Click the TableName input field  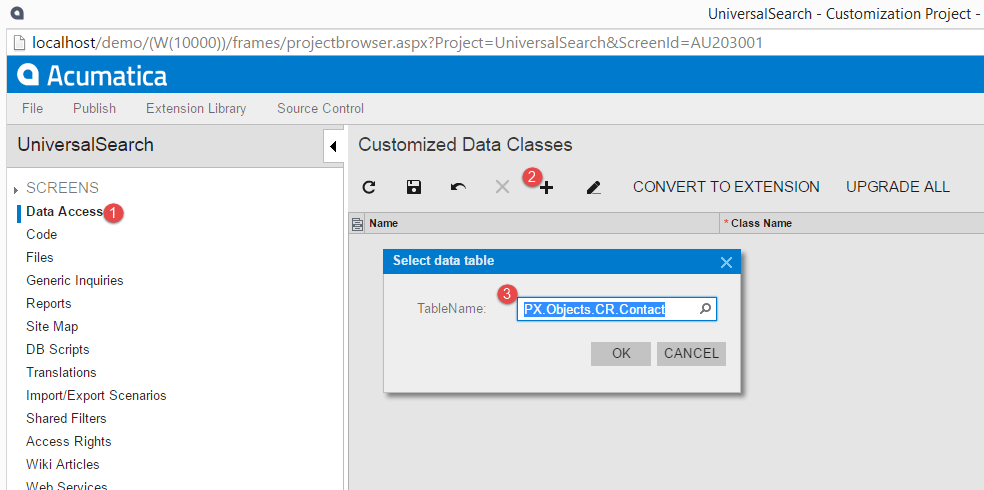(606, 309)
